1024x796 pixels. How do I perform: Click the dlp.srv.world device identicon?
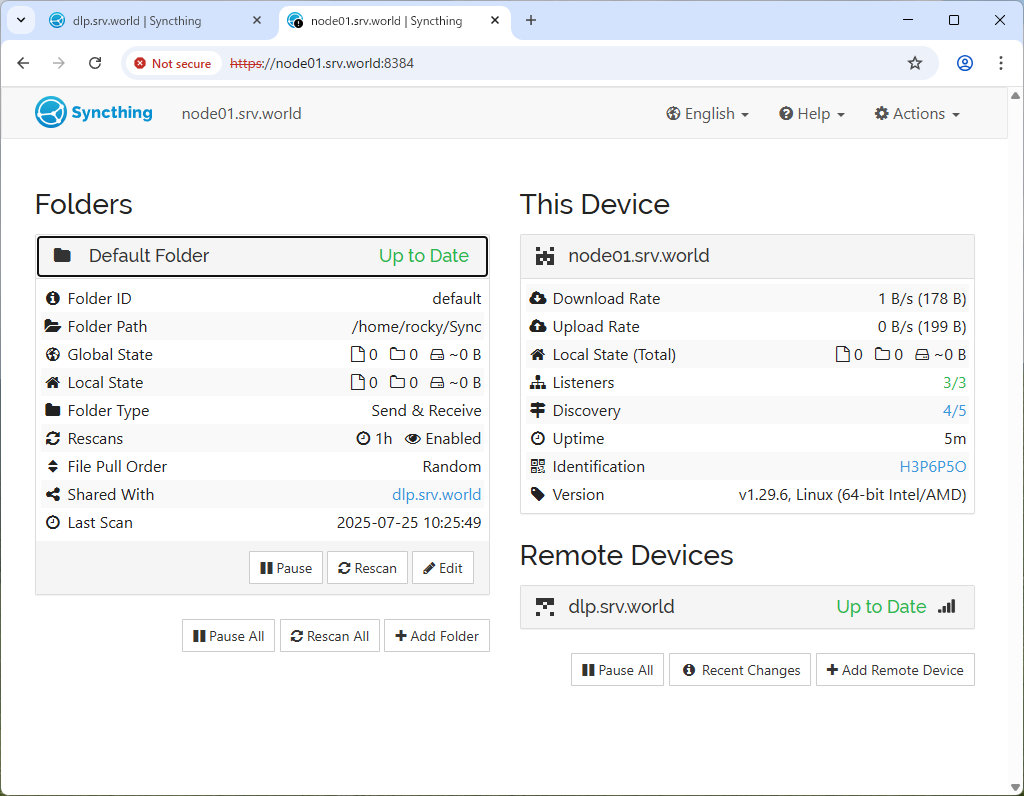(545, 607)
